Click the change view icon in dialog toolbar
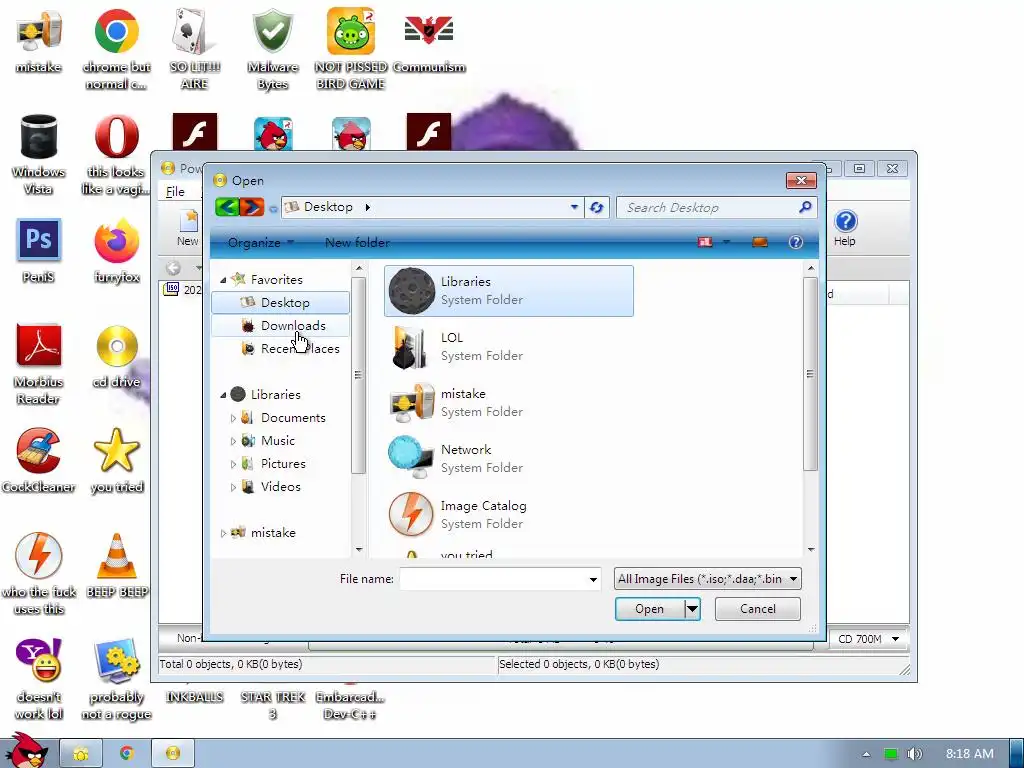Image resolution: width=1024 pixels, height=768 pixels. (705, 242)
